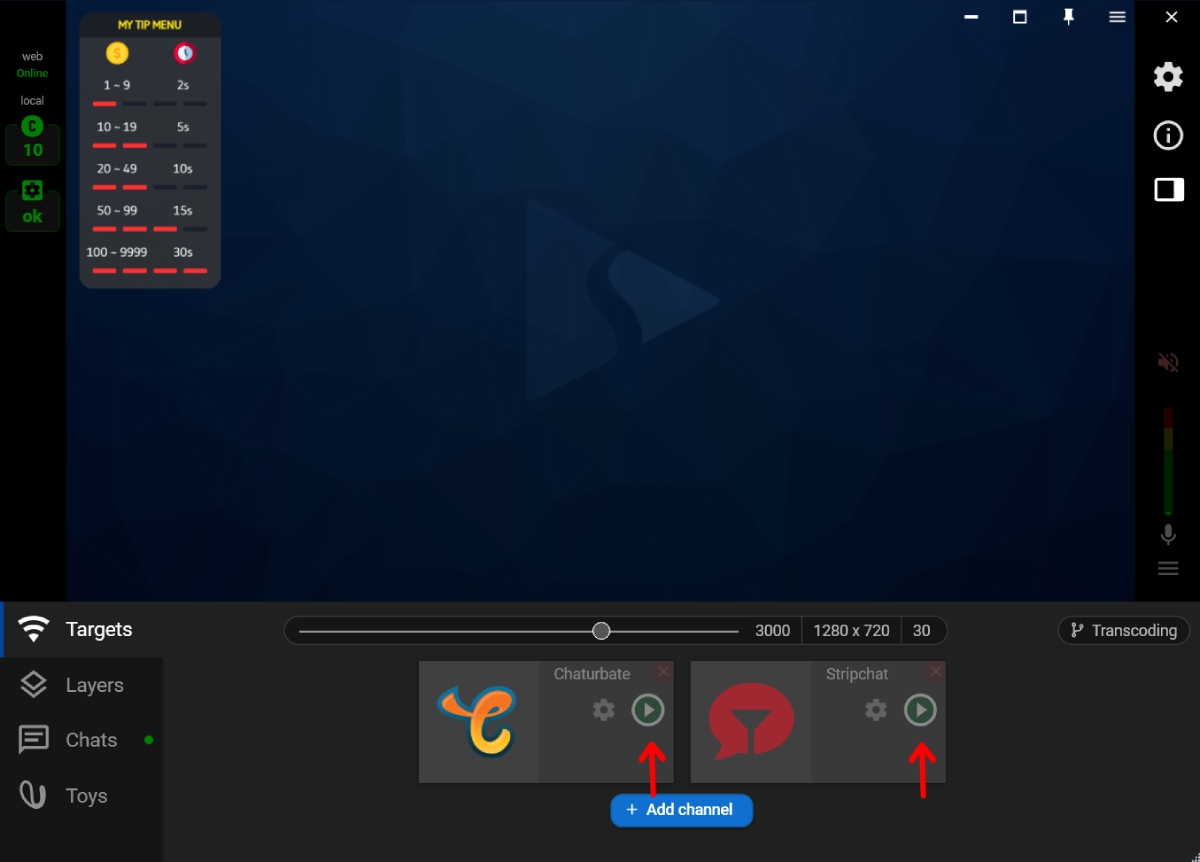
Task: Open Chaturbate channel settings gear
Action: click(x=604, y=710)
